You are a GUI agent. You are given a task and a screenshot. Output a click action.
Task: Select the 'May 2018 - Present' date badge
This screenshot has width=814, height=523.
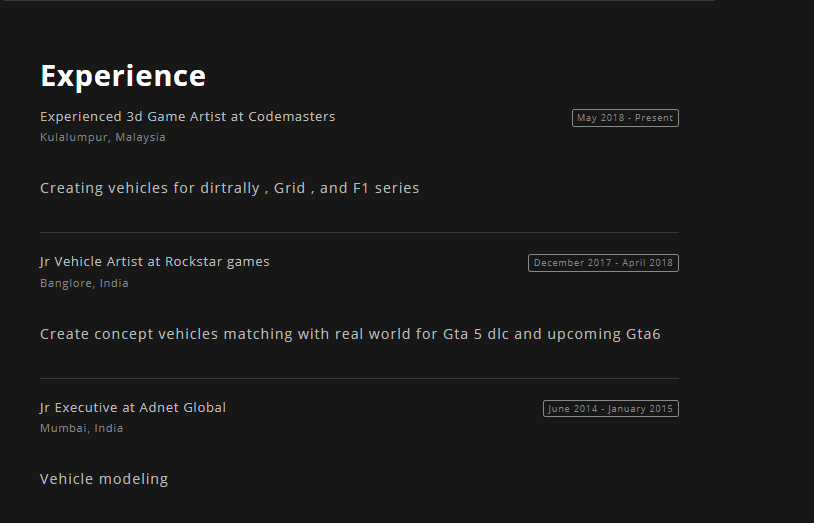click(625, 118)
